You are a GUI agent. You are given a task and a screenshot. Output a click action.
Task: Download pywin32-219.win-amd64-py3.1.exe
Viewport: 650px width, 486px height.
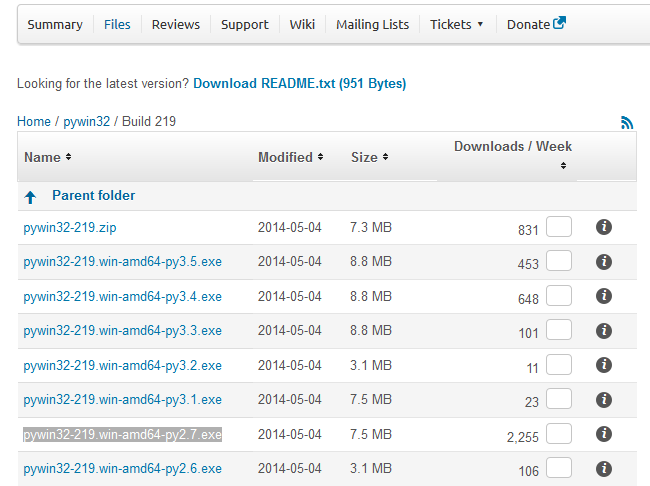122,399
